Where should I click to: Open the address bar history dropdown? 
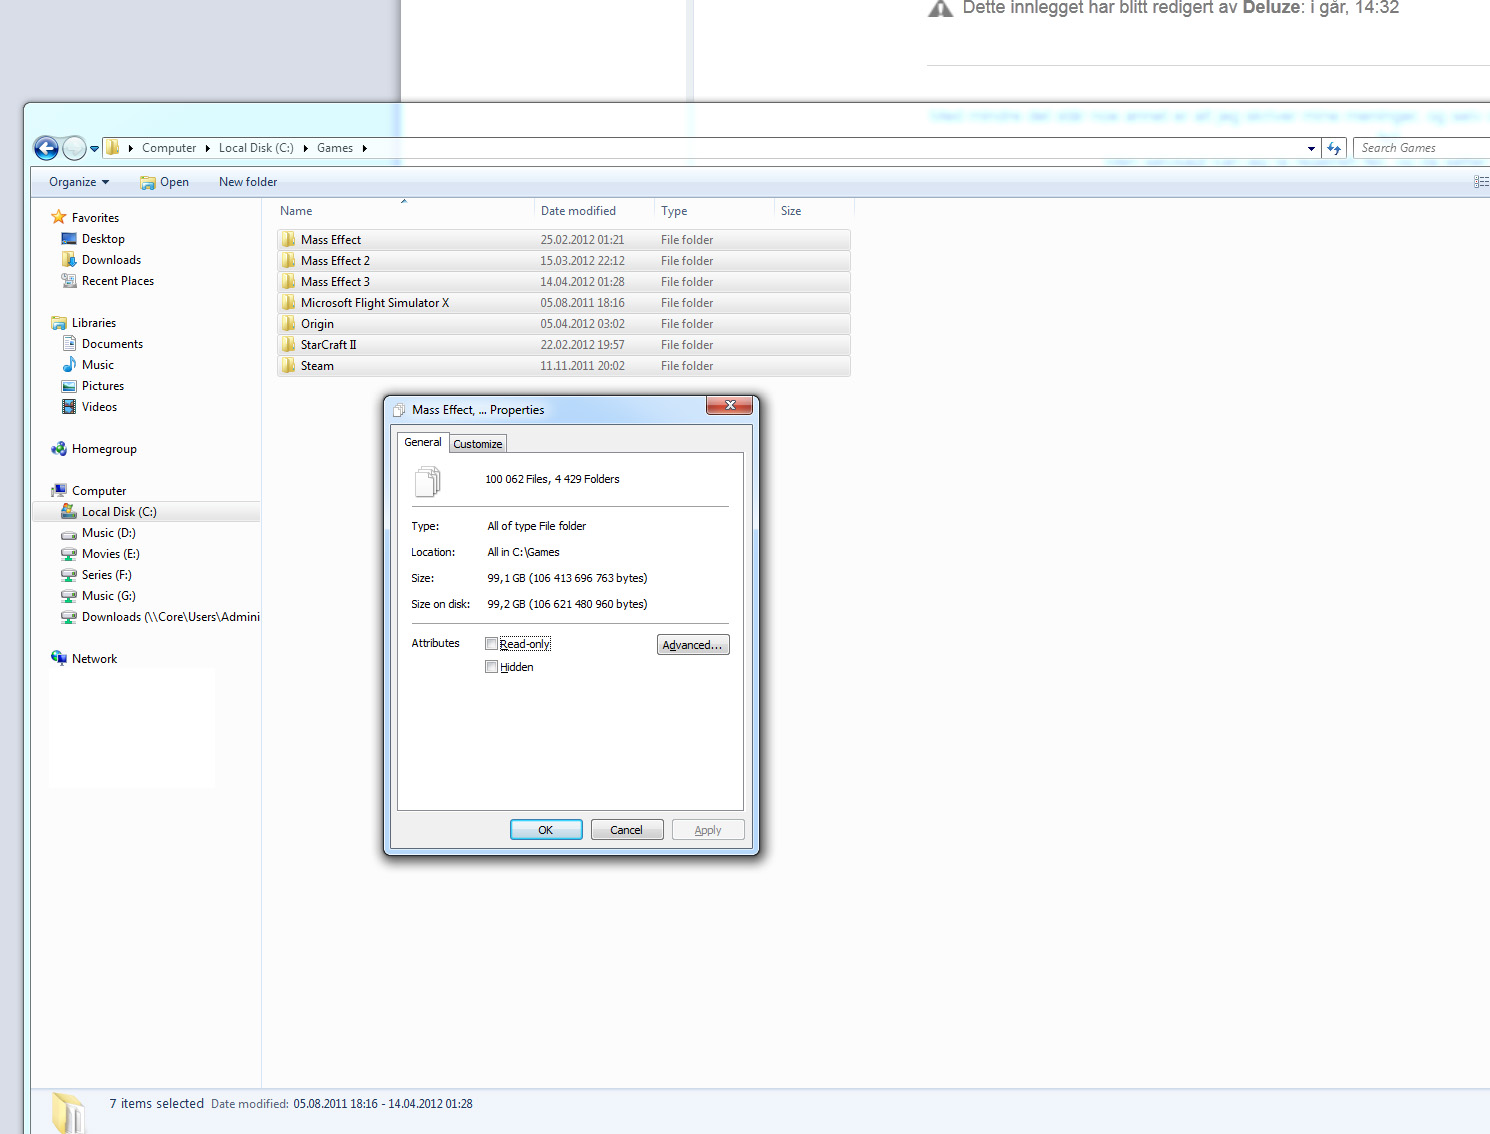1311,148
